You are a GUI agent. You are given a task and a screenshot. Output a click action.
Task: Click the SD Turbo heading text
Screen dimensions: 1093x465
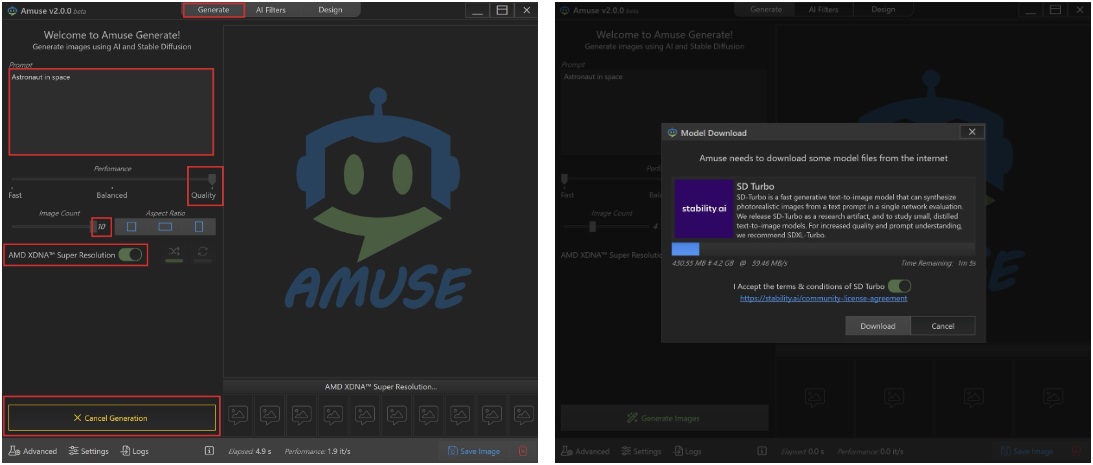pos(756,186)
